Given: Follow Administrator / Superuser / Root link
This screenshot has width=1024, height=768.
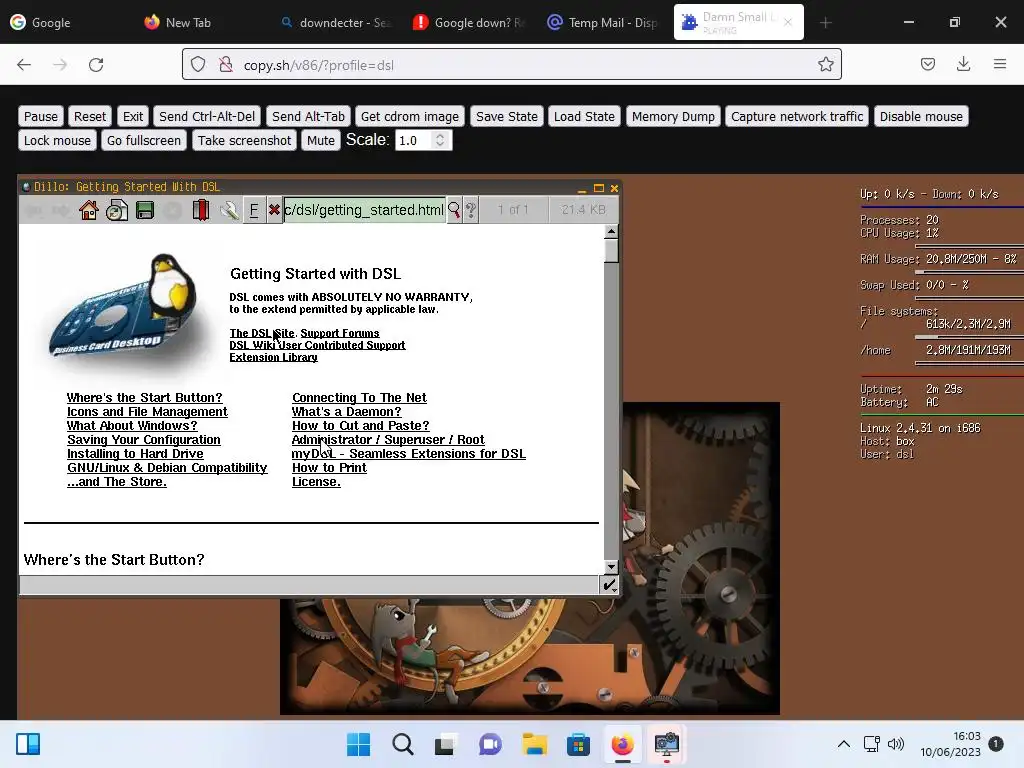Looking at the screenshot, I should 388,440.
